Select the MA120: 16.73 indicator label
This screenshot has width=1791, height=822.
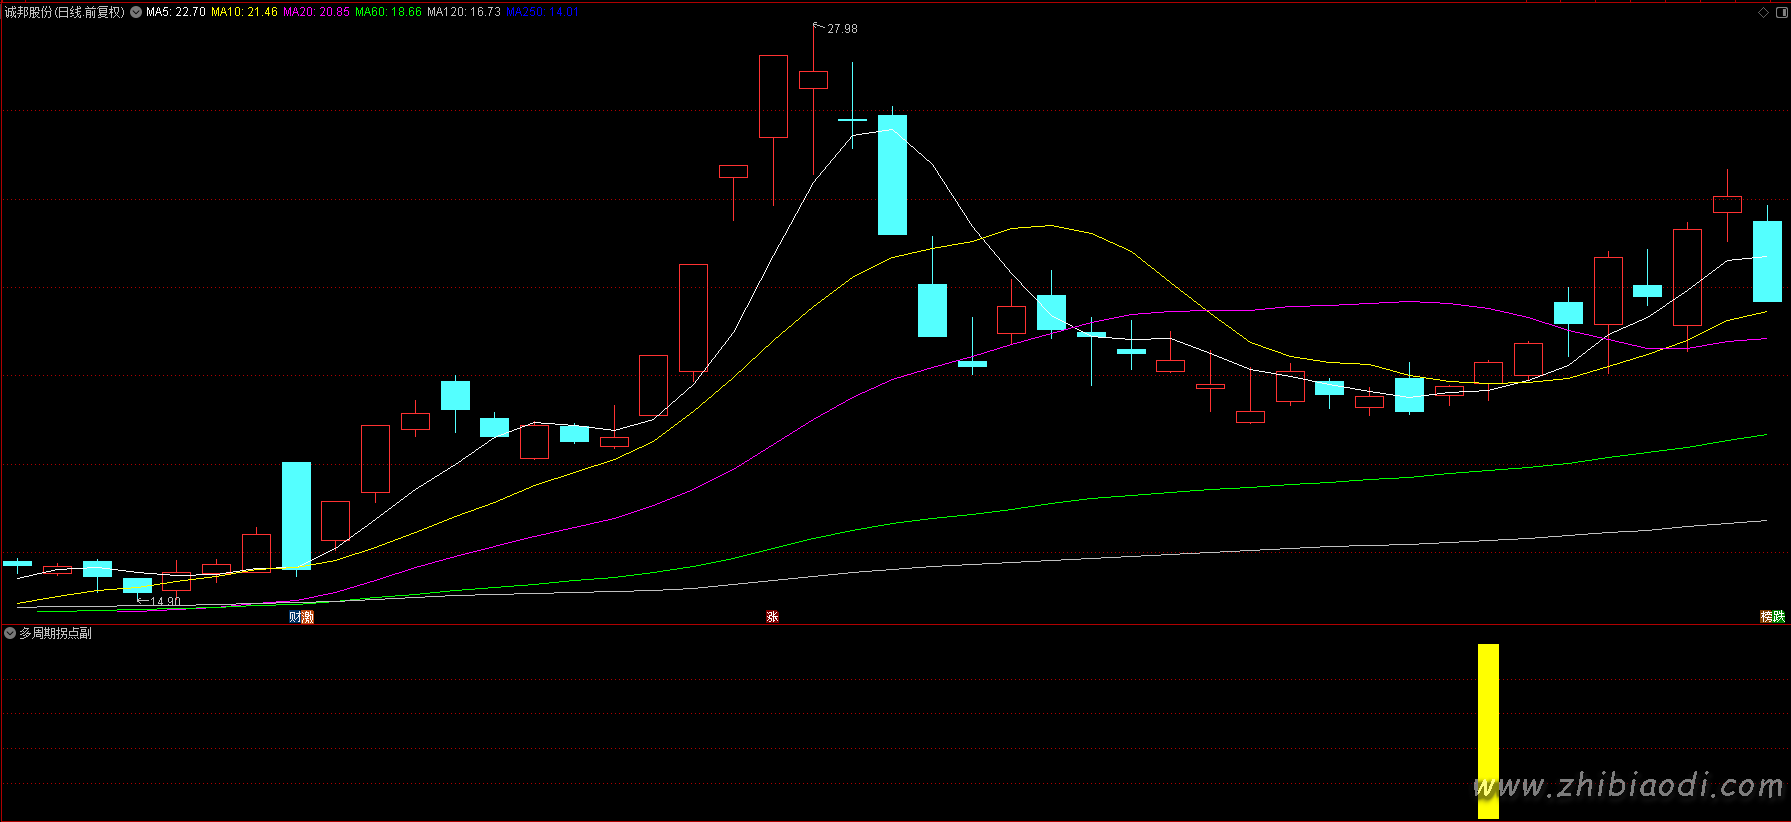464,12
